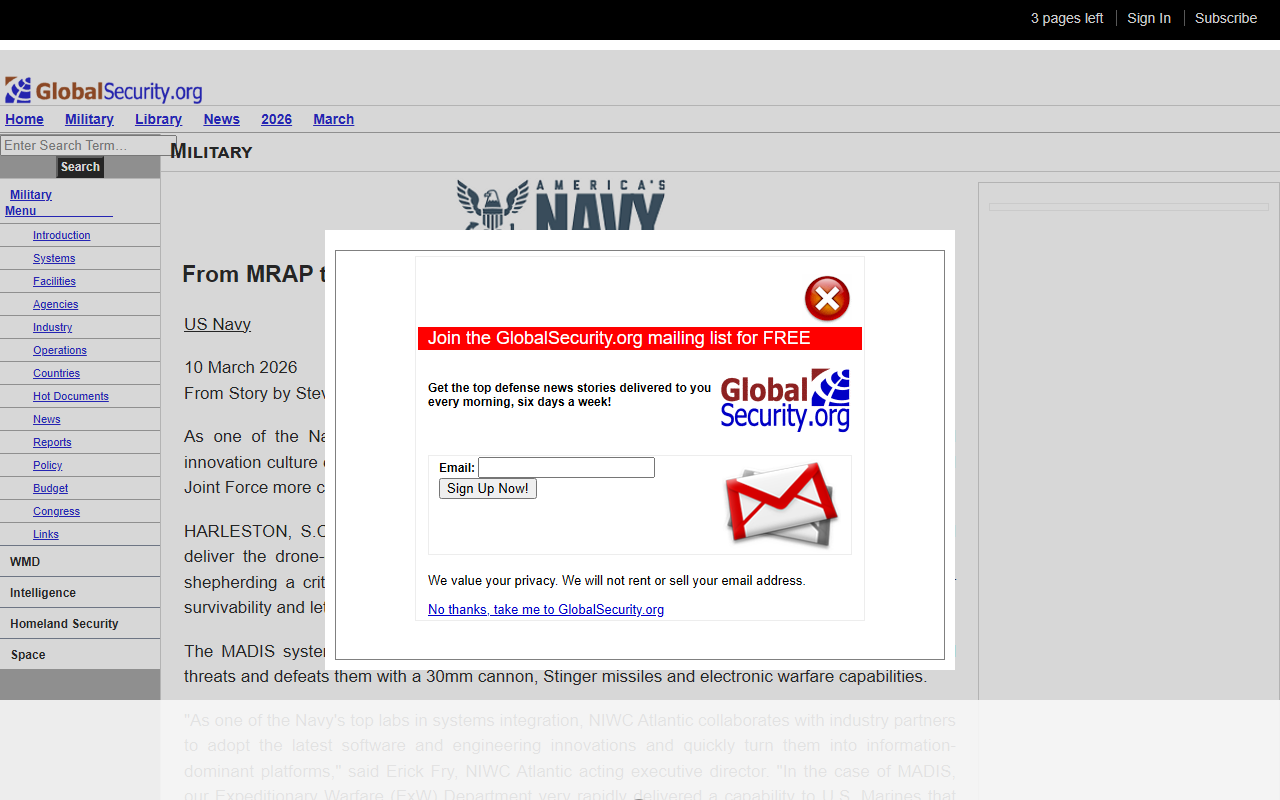Go to Military in breadcrumb navigation
The image size is (1280, 800).
(x=89, y=119)
